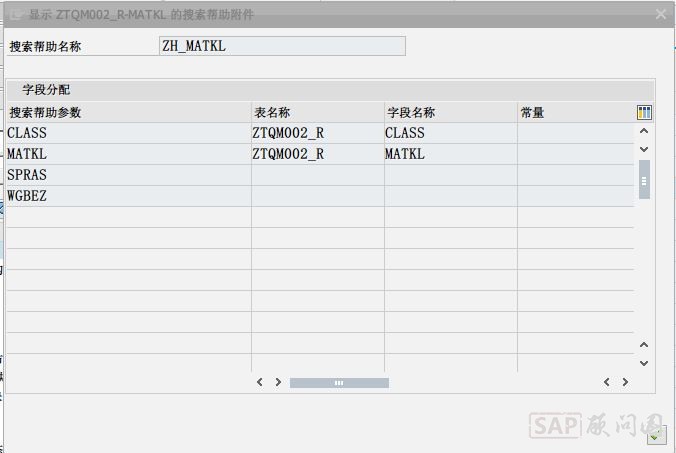This screenshot has height=453, width=676.
Task: Click the search help name field ZH_MATKL
Action: tap(282, 46)
